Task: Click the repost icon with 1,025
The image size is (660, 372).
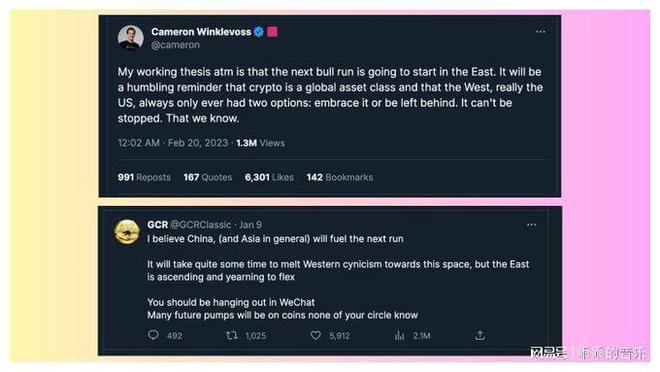Action: click(232, 335)
